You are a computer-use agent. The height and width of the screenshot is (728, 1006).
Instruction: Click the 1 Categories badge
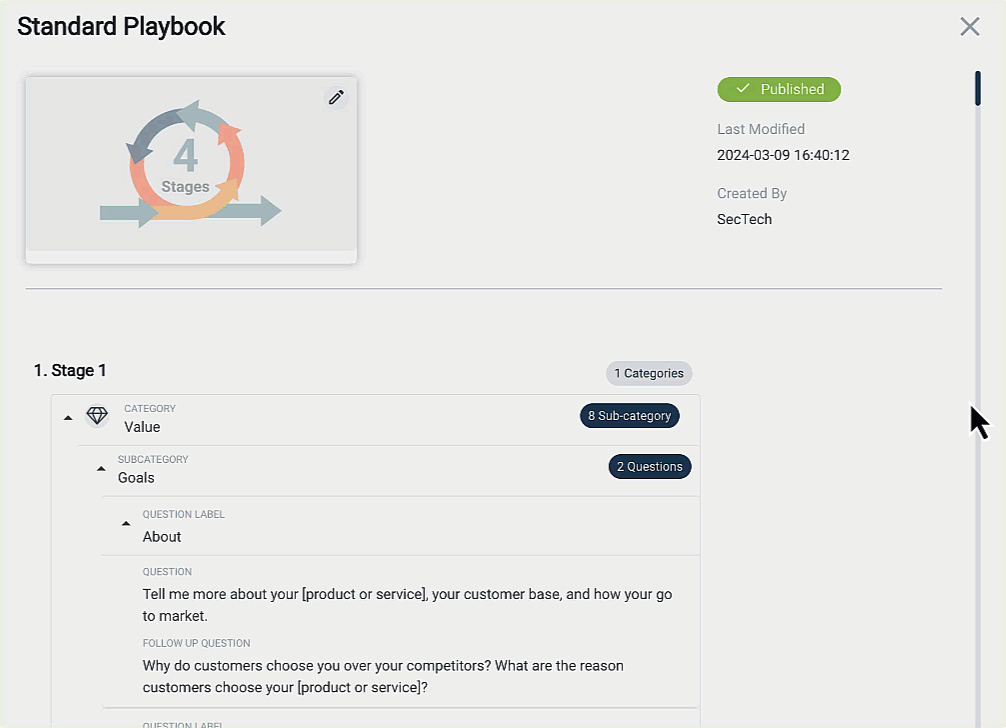click(648, 373)
